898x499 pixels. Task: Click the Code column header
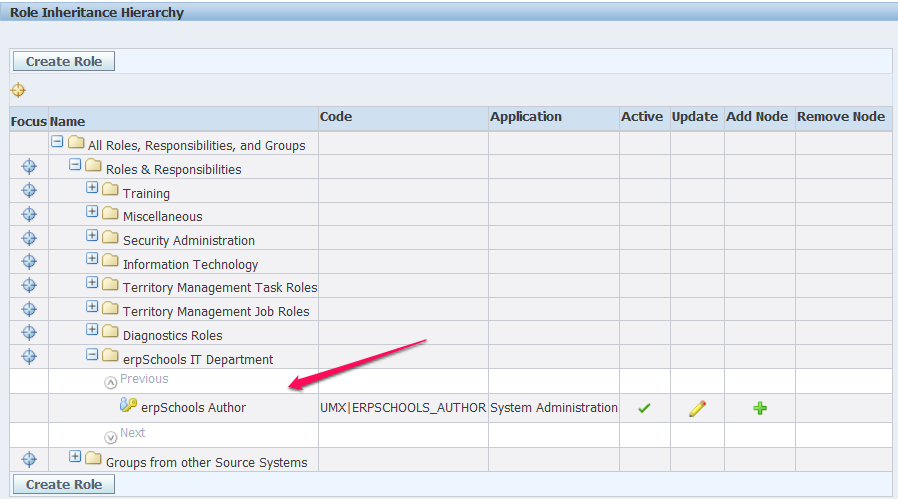click(336, 116)
